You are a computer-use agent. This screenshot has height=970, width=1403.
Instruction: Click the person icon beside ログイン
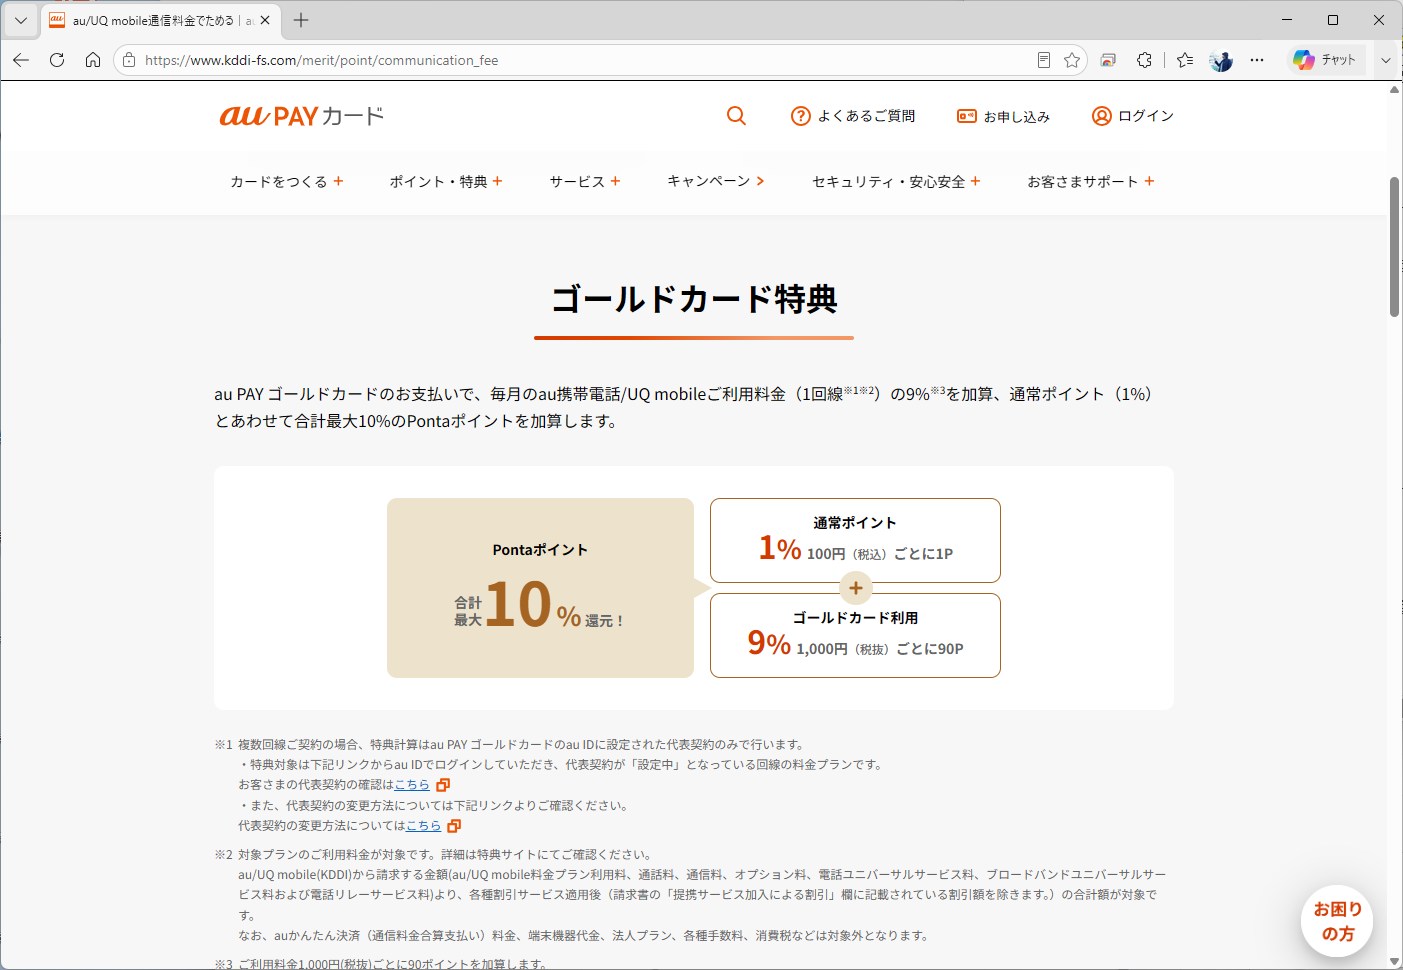(1101, 116)
